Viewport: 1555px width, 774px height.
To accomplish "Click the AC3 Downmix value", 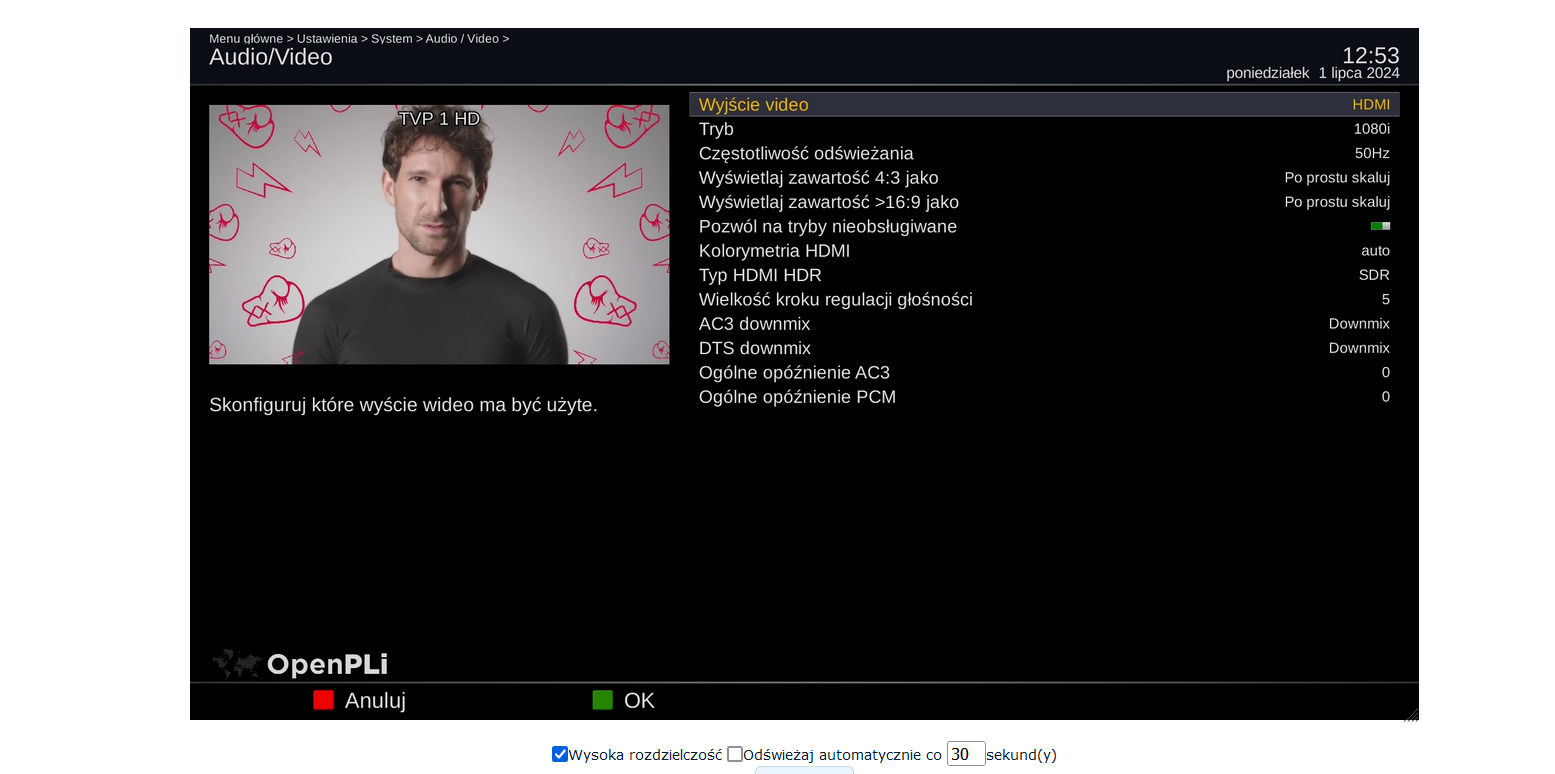I will coord(1359,324).
